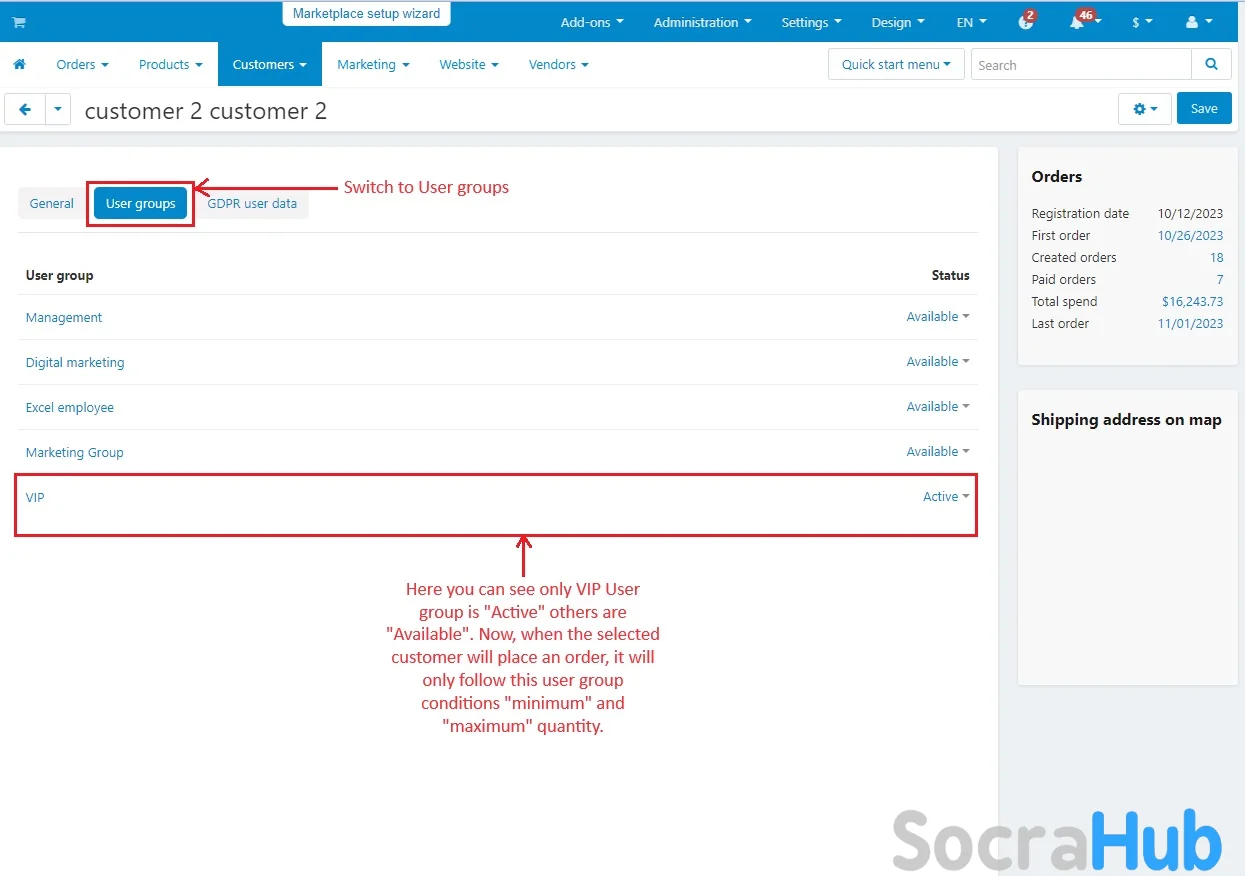Open Marketplace setup wizard
Image resolution: width=1245 pixels, height=876 pixels.
[x=366, y=14]
